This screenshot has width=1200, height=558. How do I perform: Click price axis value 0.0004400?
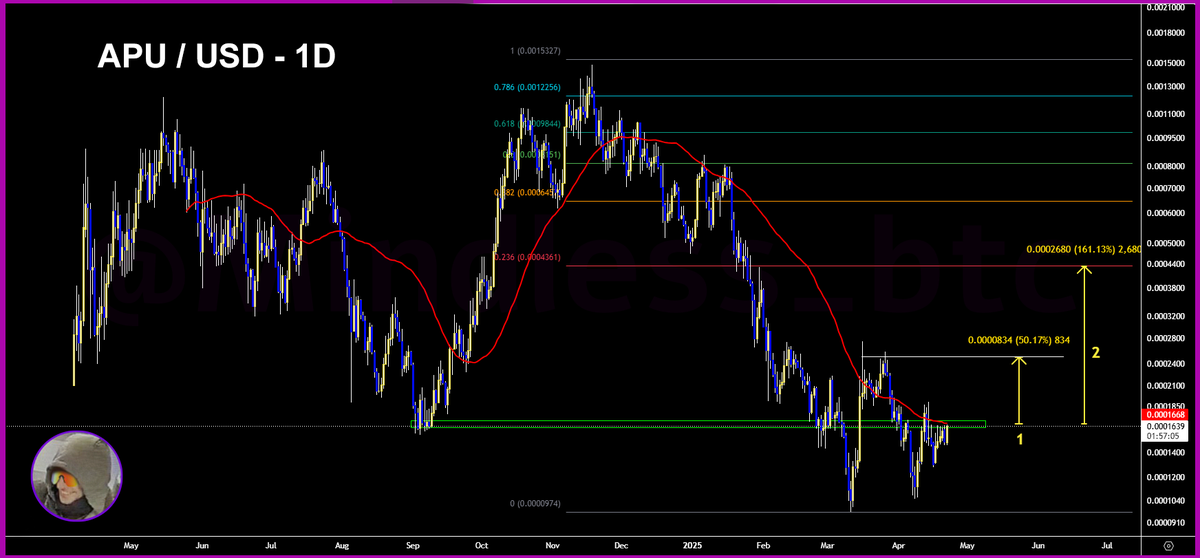click(1166, 263)
